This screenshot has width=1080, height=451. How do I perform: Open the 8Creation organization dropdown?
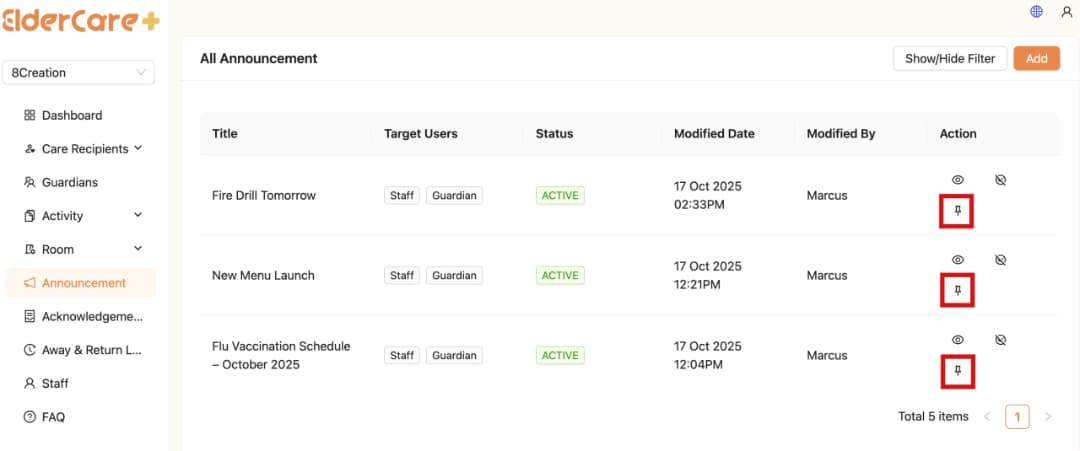[79, 72]
